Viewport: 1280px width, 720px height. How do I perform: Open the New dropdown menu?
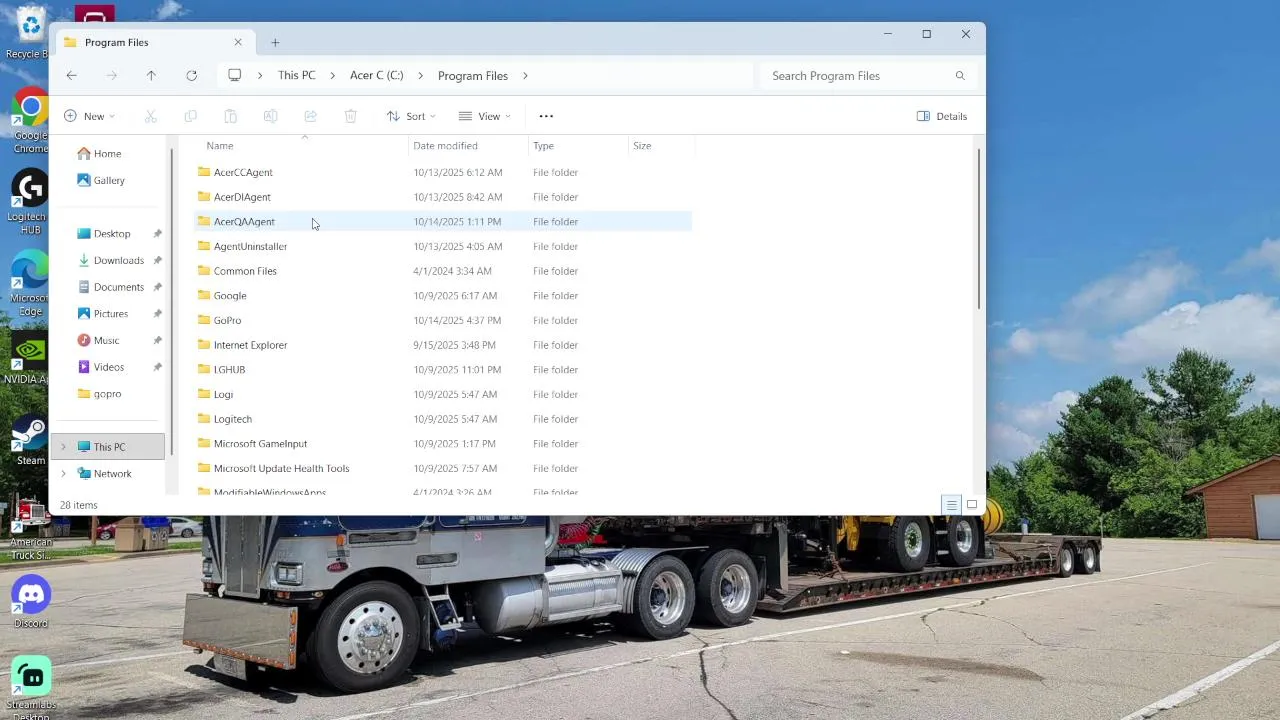click(90, 116)
